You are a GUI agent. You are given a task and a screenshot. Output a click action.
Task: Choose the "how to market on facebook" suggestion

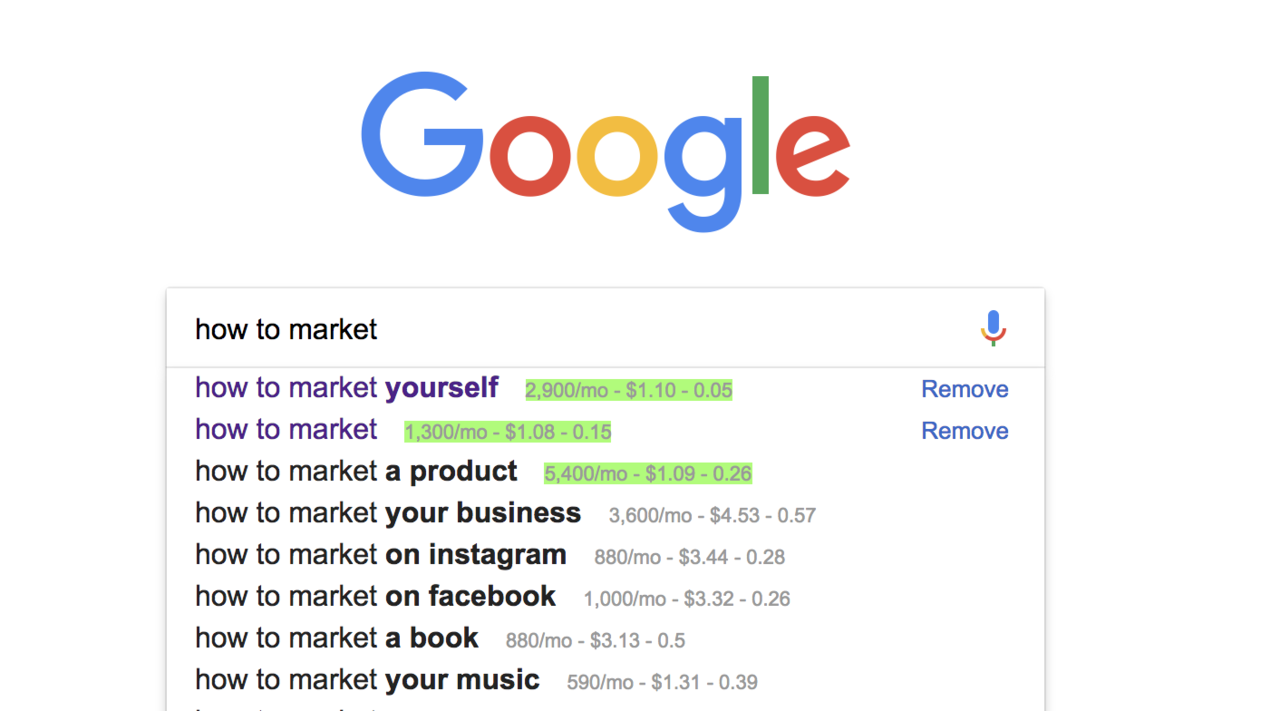tap(375, 597)
